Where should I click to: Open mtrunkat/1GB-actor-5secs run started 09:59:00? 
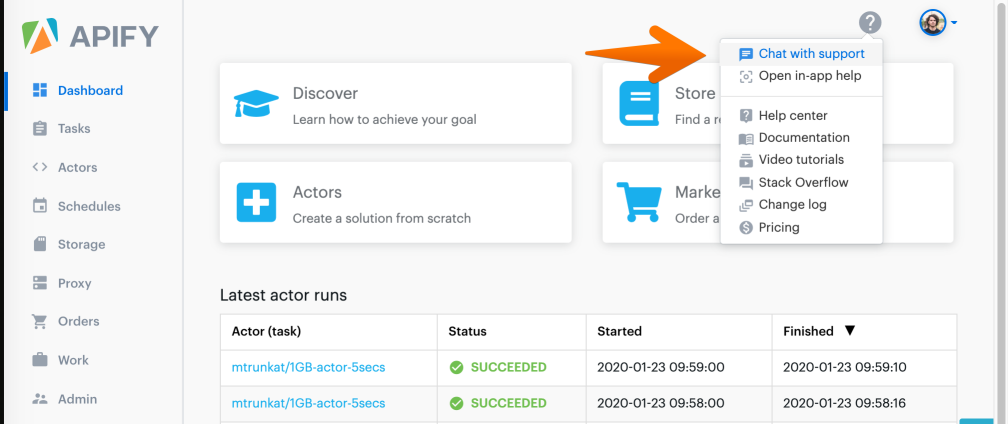pos(309,367)
